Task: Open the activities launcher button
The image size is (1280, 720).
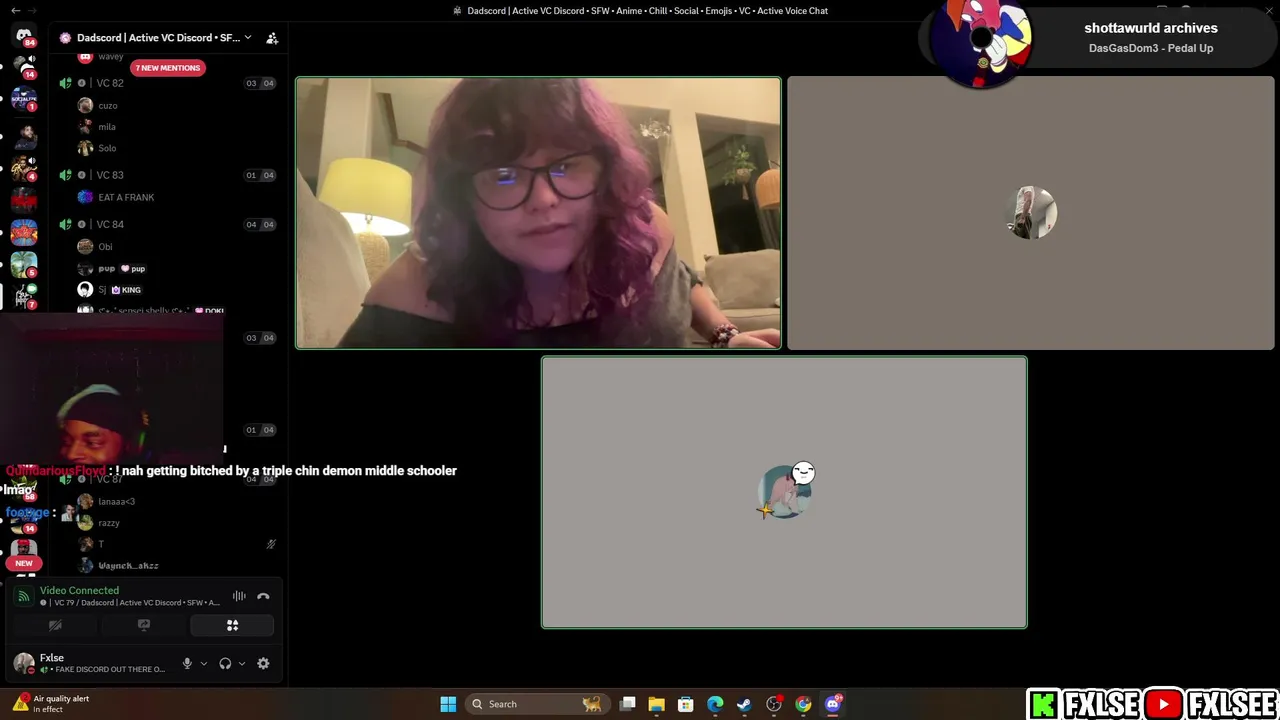Action: coord(232,625)
